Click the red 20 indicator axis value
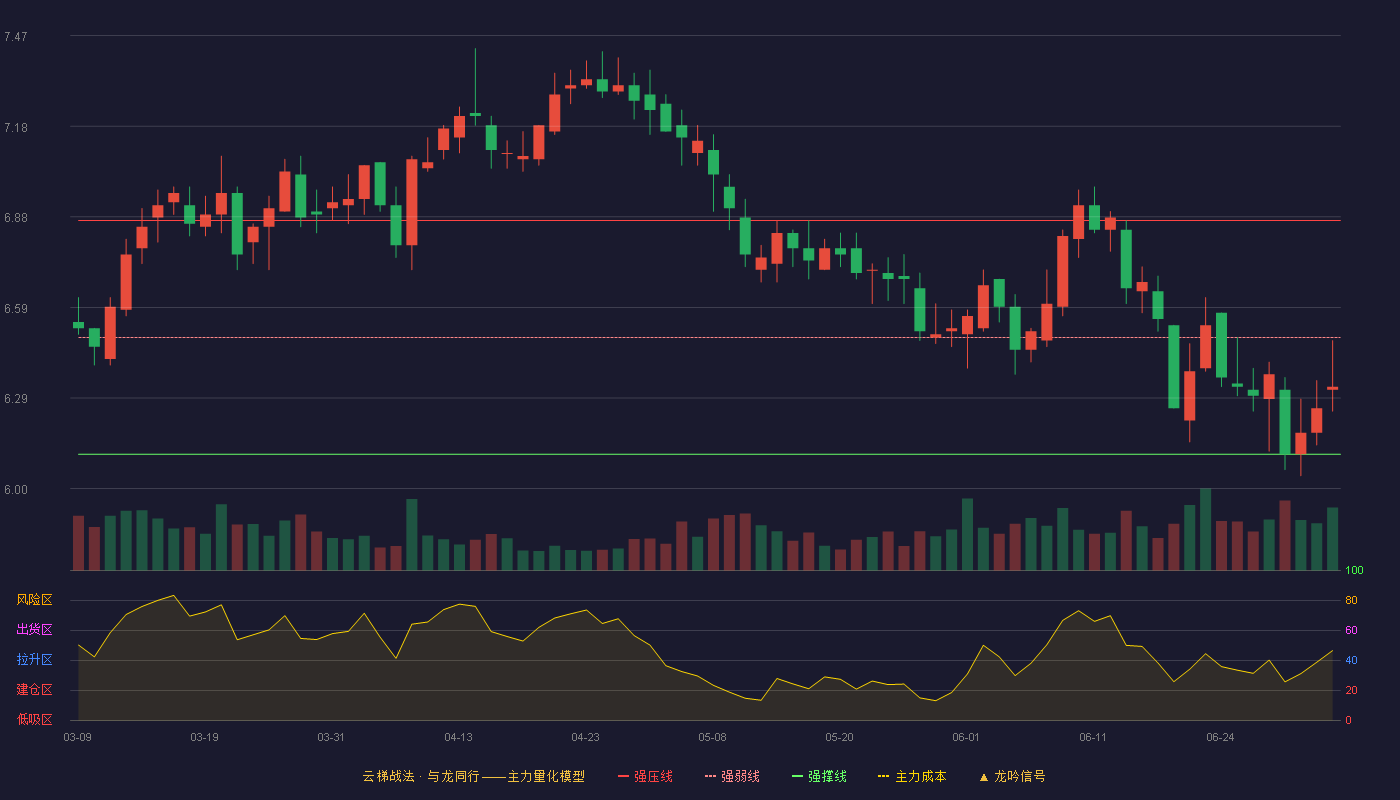 coord(1351,691)
